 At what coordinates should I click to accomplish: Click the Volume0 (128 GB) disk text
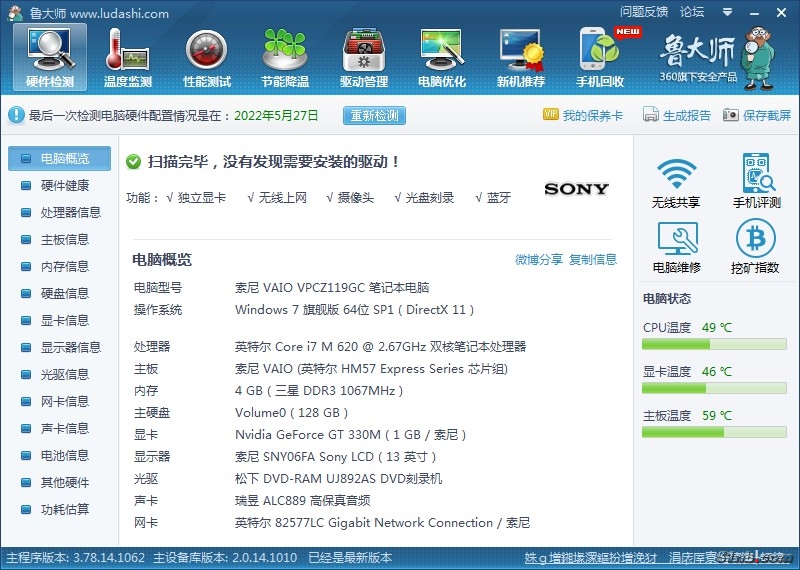[291, 413]
